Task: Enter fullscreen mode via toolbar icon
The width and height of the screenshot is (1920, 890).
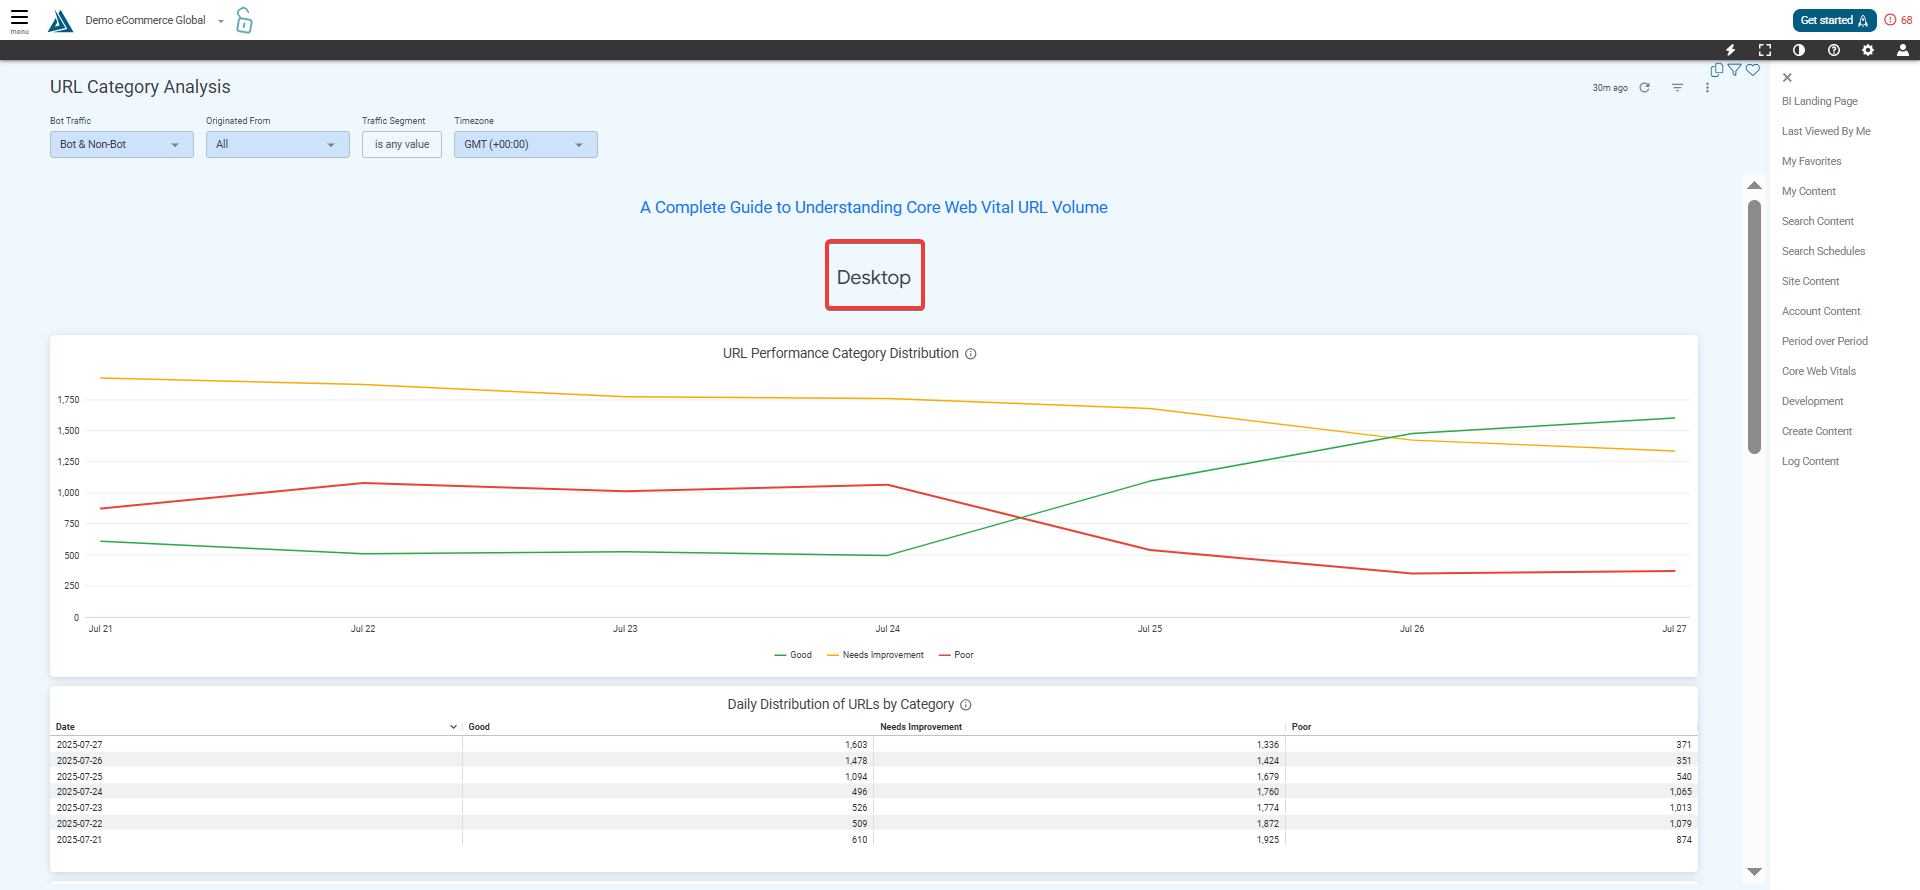Action: point(1764,50)
